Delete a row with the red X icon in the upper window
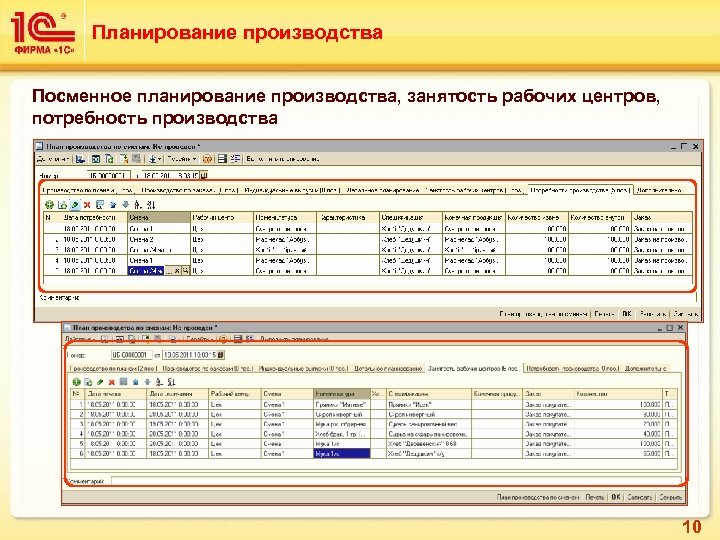Viewport: 720px width, 540px height. pyautogui.click(x=87, y=205)
